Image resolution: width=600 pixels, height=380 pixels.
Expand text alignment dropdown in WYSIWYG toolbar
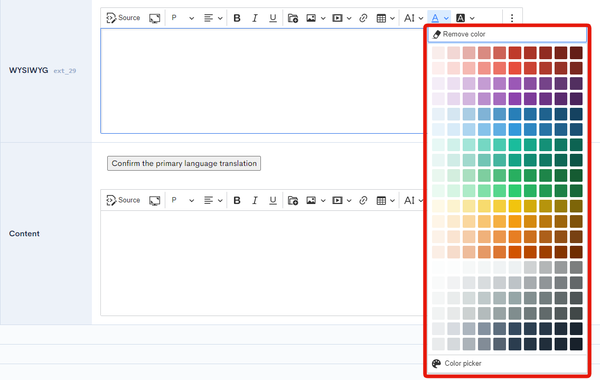[x=213, y=18]
